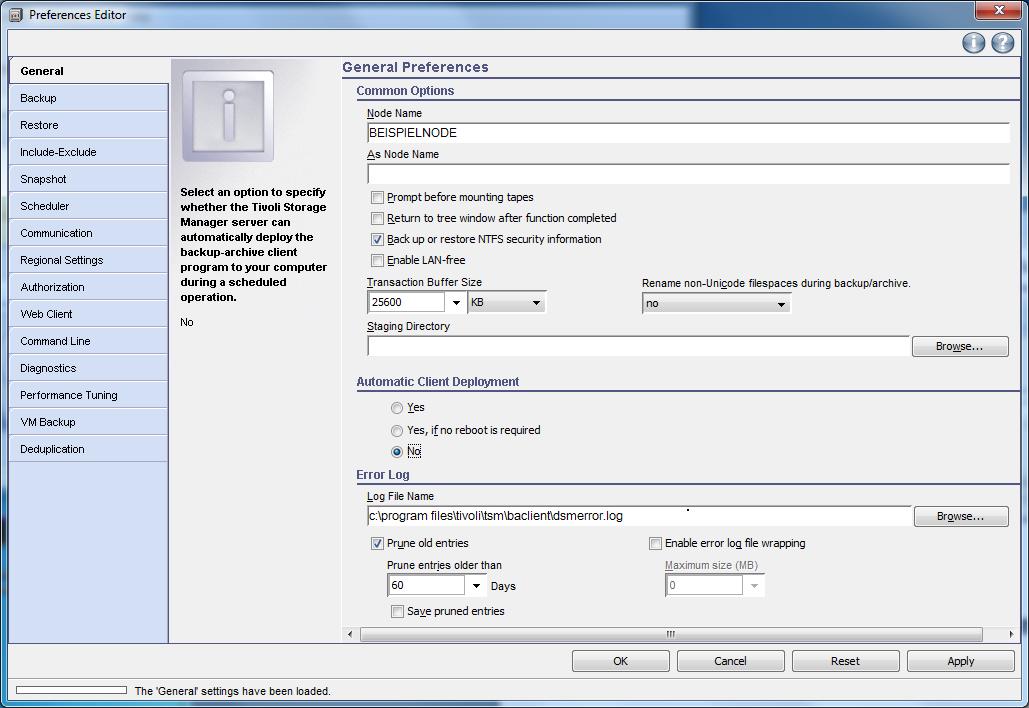
Task: Toggle the Prune old entries checkbox
Action: (x=377, y=544)
